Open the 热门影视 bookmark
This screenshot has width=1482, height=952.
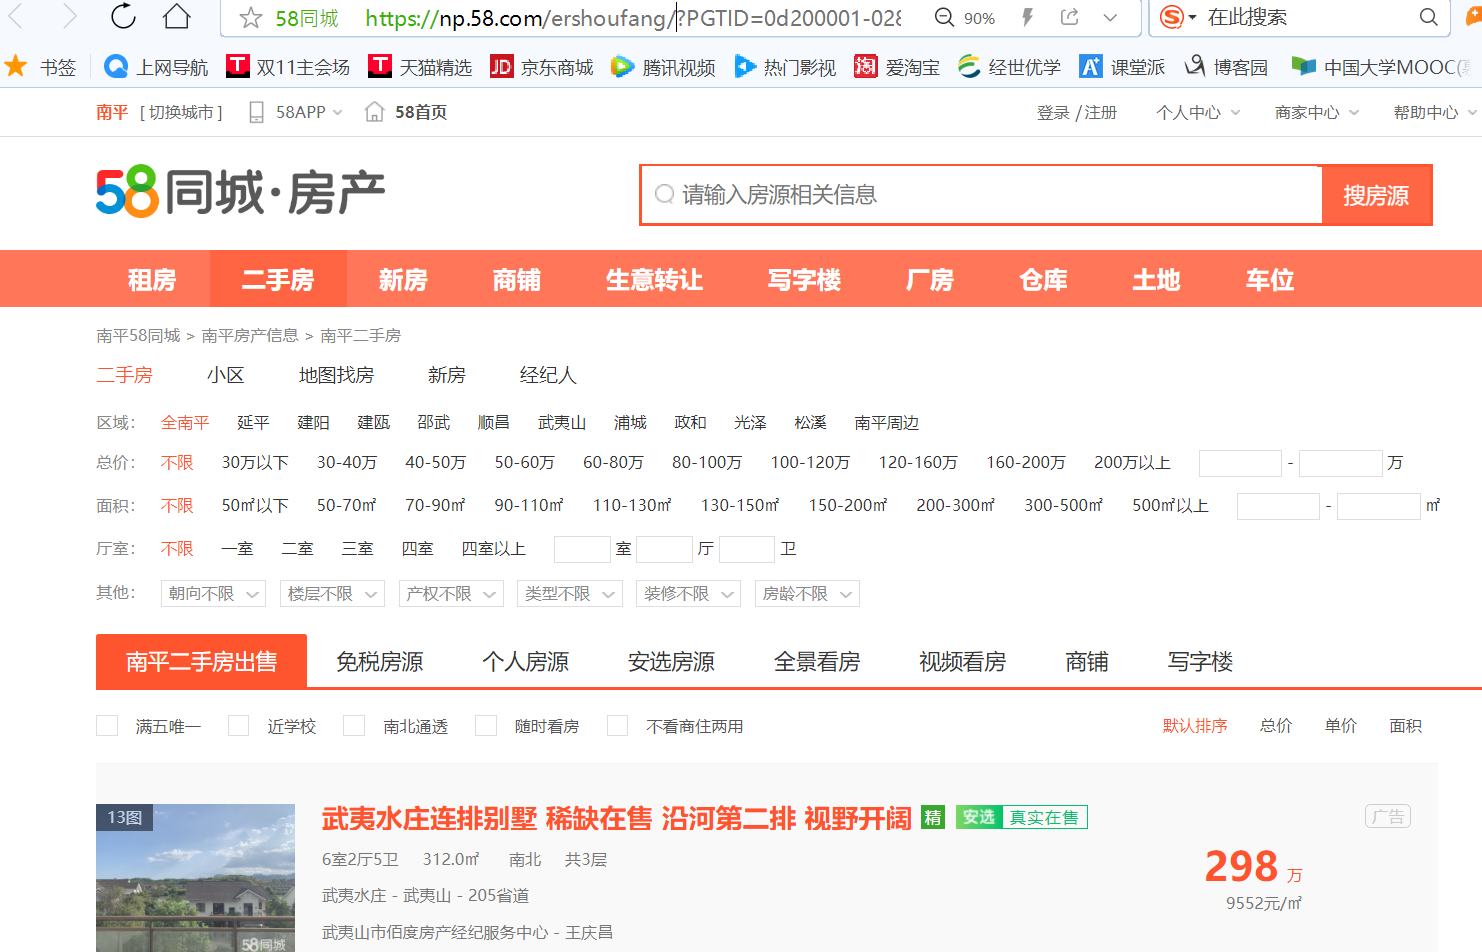[x=785, y=67]
